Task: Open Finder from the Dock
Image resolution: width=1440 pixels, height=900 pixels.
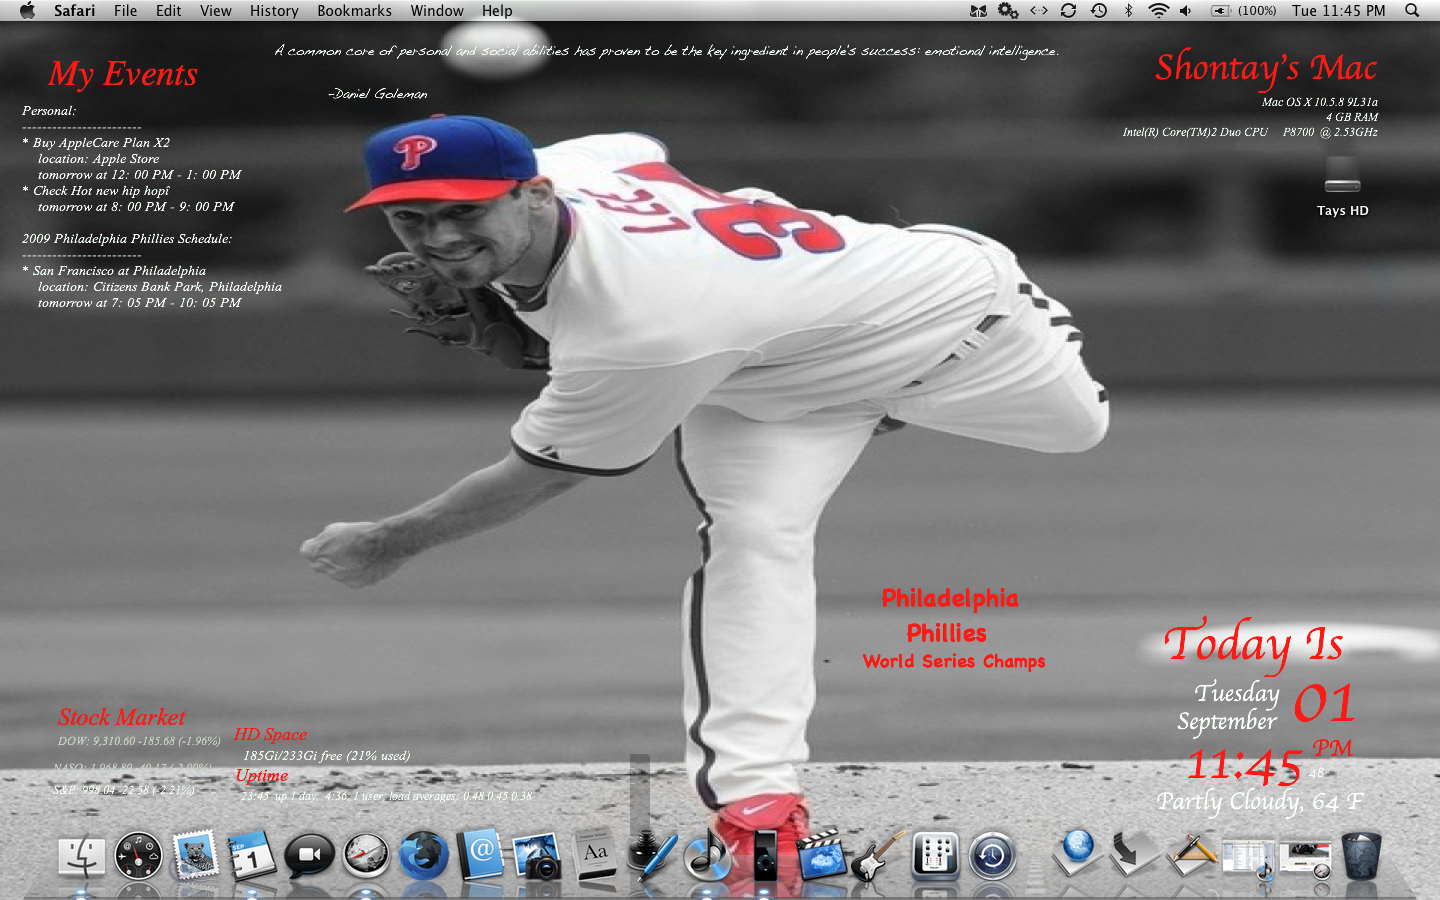Action: point(82,857)
